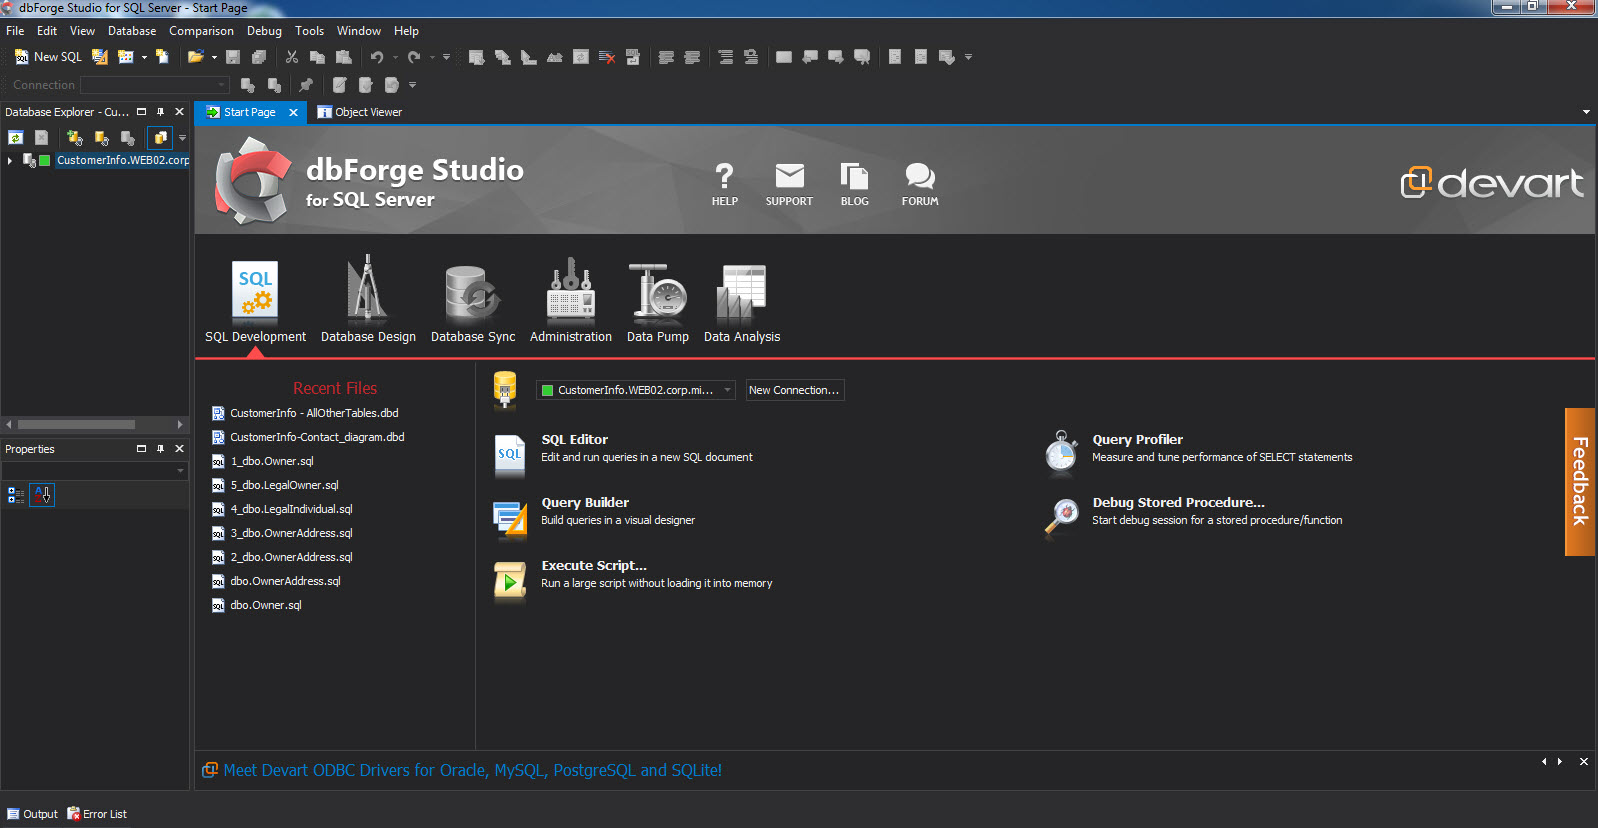Open recent file CustomerInfo-Contact_diagram.dbd
The height and width of the screenshot is (828, 1598).
(317, 437)
